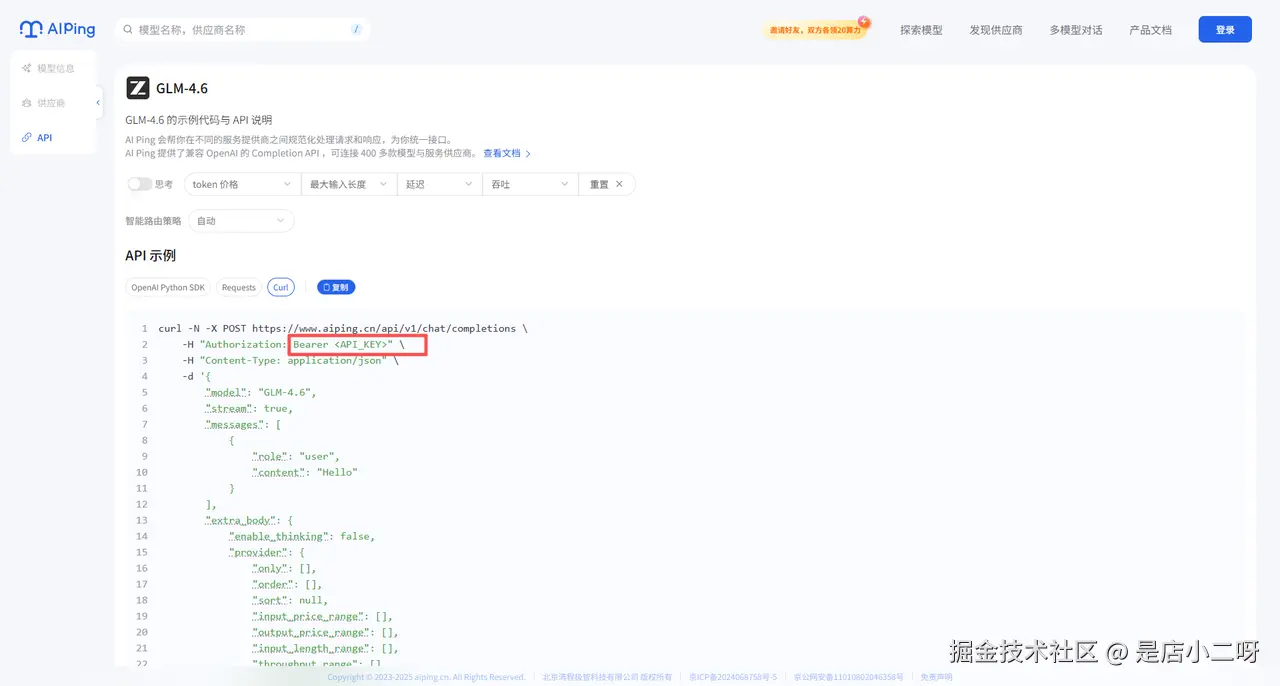Image resolution: width=1280 pixels, height=686 pixels.
Task: Click the "content": "Hello" code line
Action: [305, 472]
